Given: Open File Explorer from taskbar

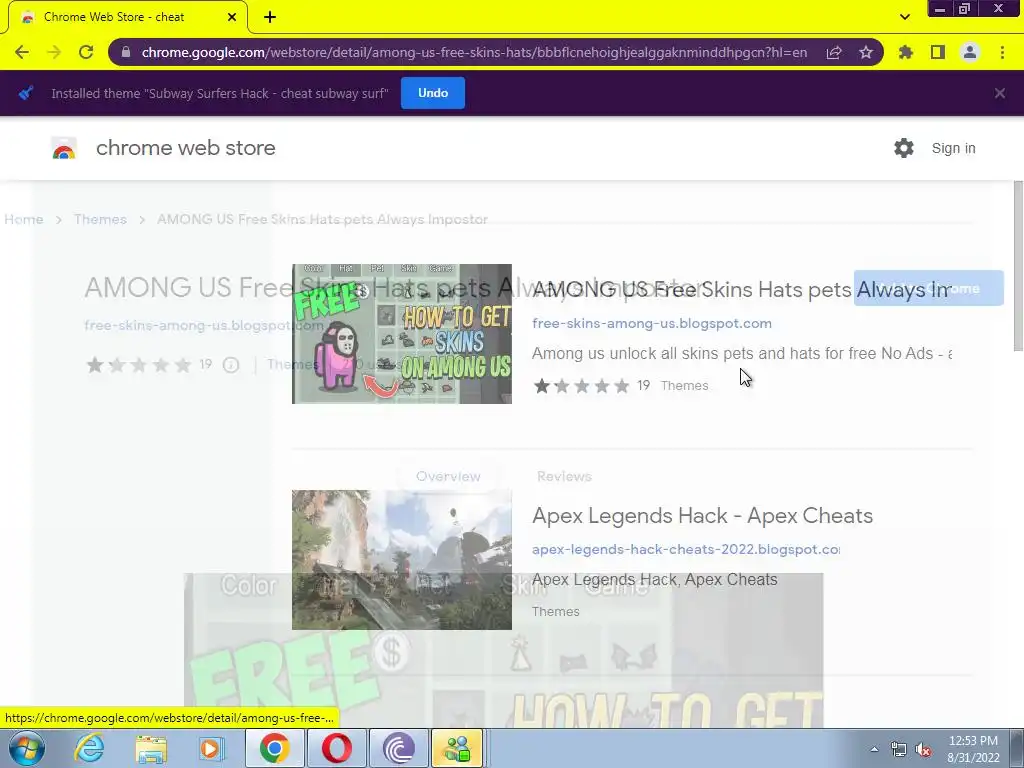Looking at the screenshot, I should click(x=151, y=748).
